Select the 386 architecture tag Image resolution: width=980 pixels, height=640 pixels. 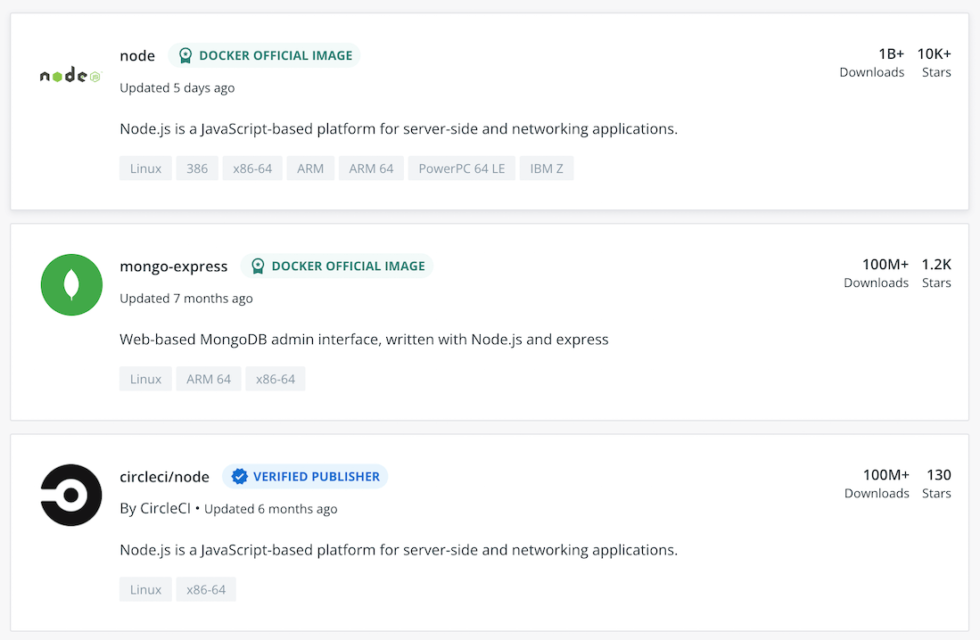coord(197,168)
